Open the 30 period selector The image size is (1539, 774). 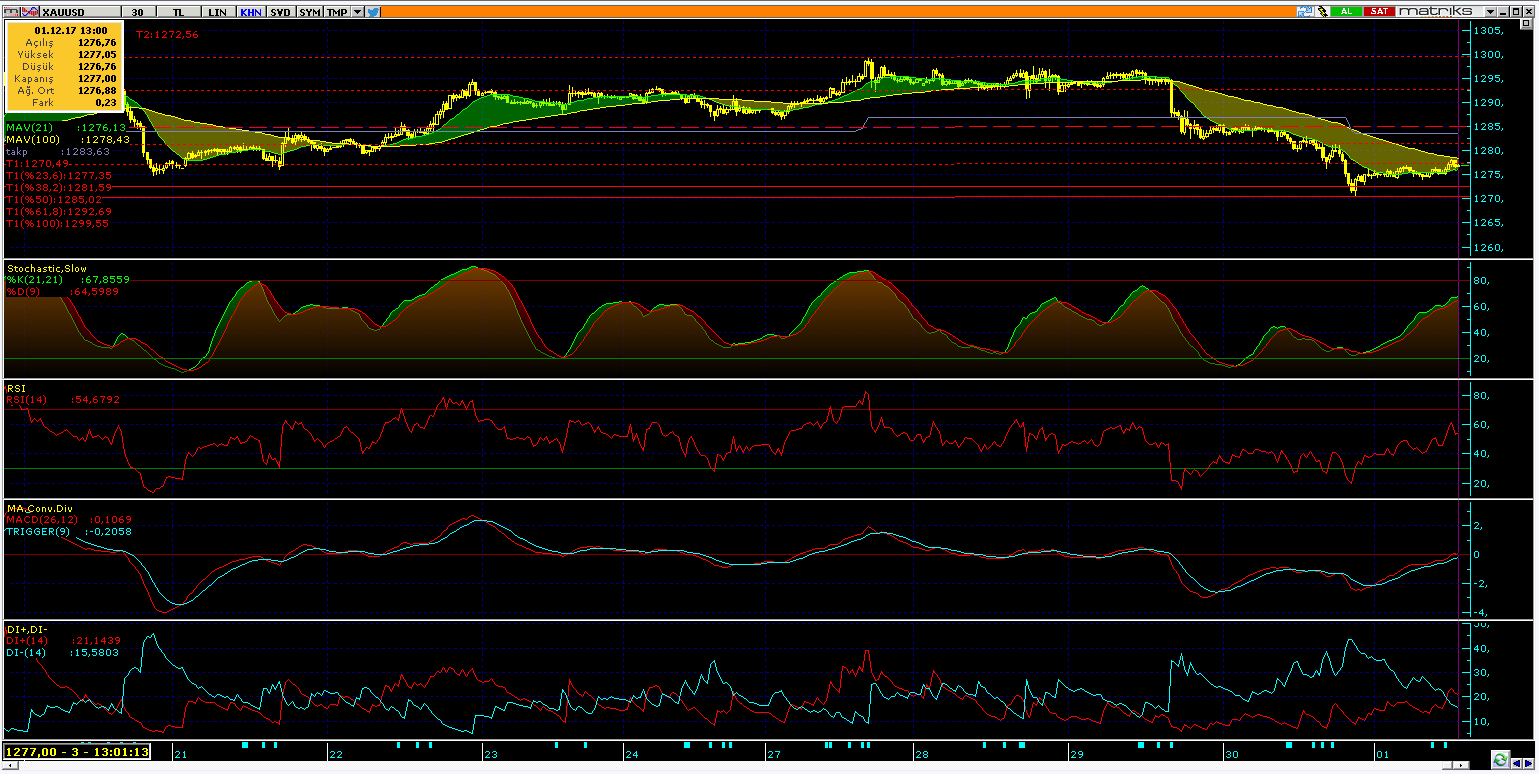point(137,11)
